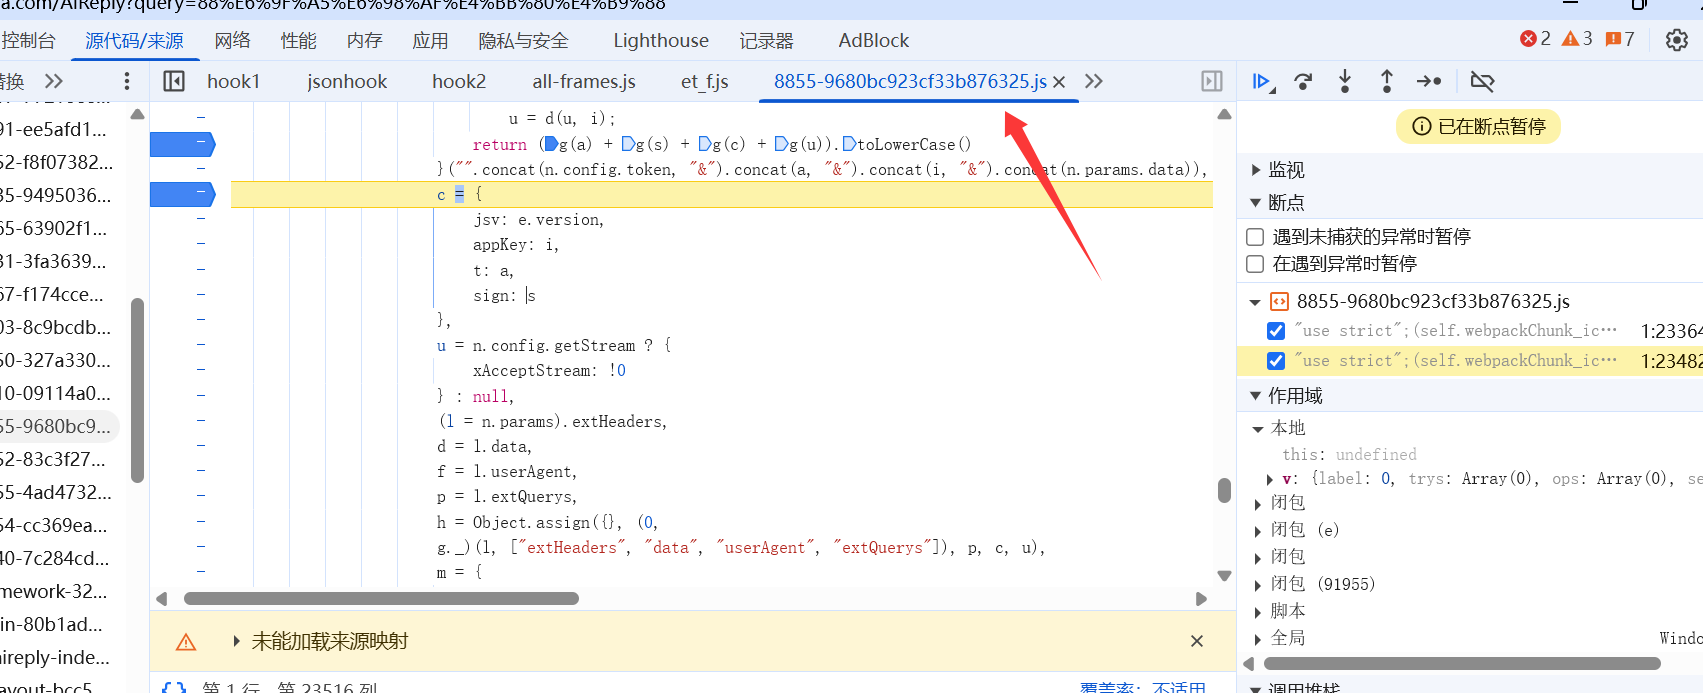Open navigator three-dot menu

[126, 81]
